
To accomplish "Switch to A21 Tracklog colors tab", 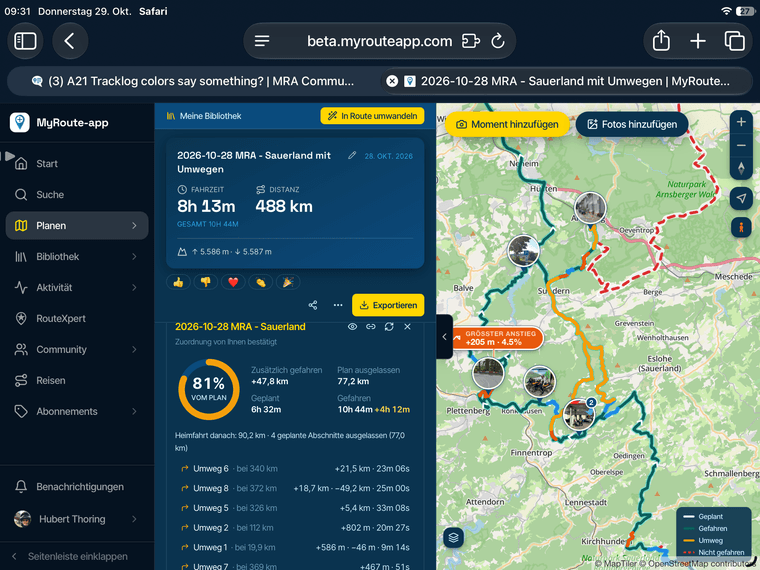I will point(193,81).
